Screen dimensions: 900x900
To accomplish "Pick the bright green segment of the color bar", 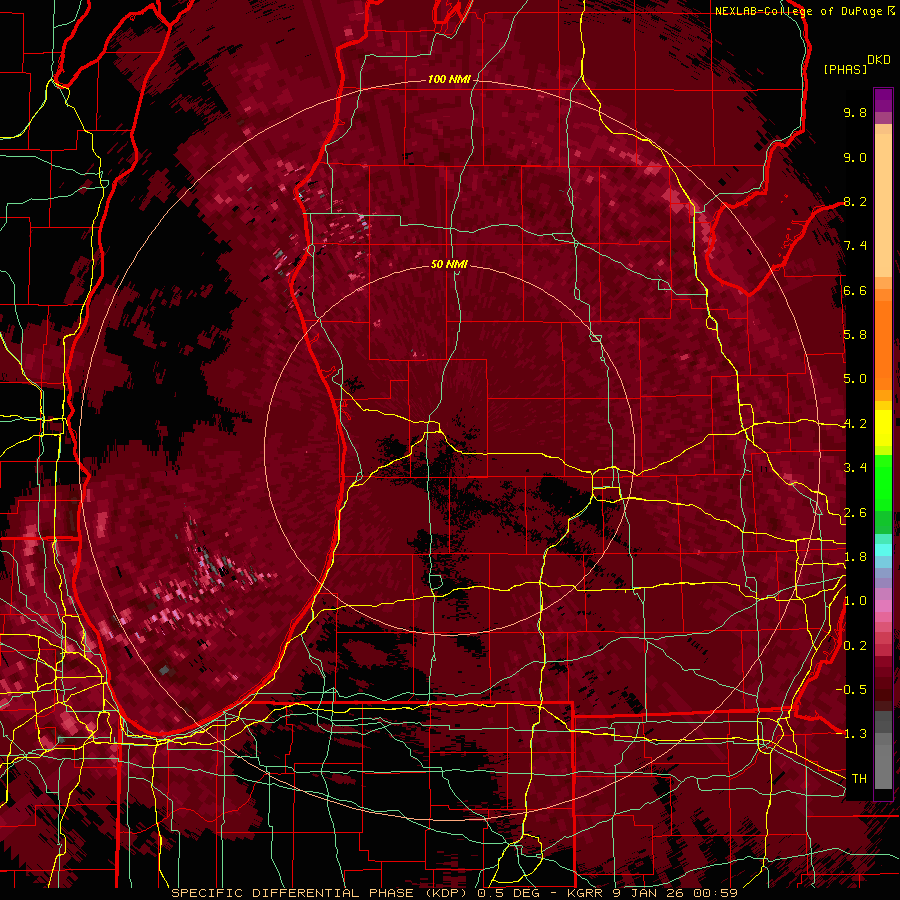I will coord(883,483).
